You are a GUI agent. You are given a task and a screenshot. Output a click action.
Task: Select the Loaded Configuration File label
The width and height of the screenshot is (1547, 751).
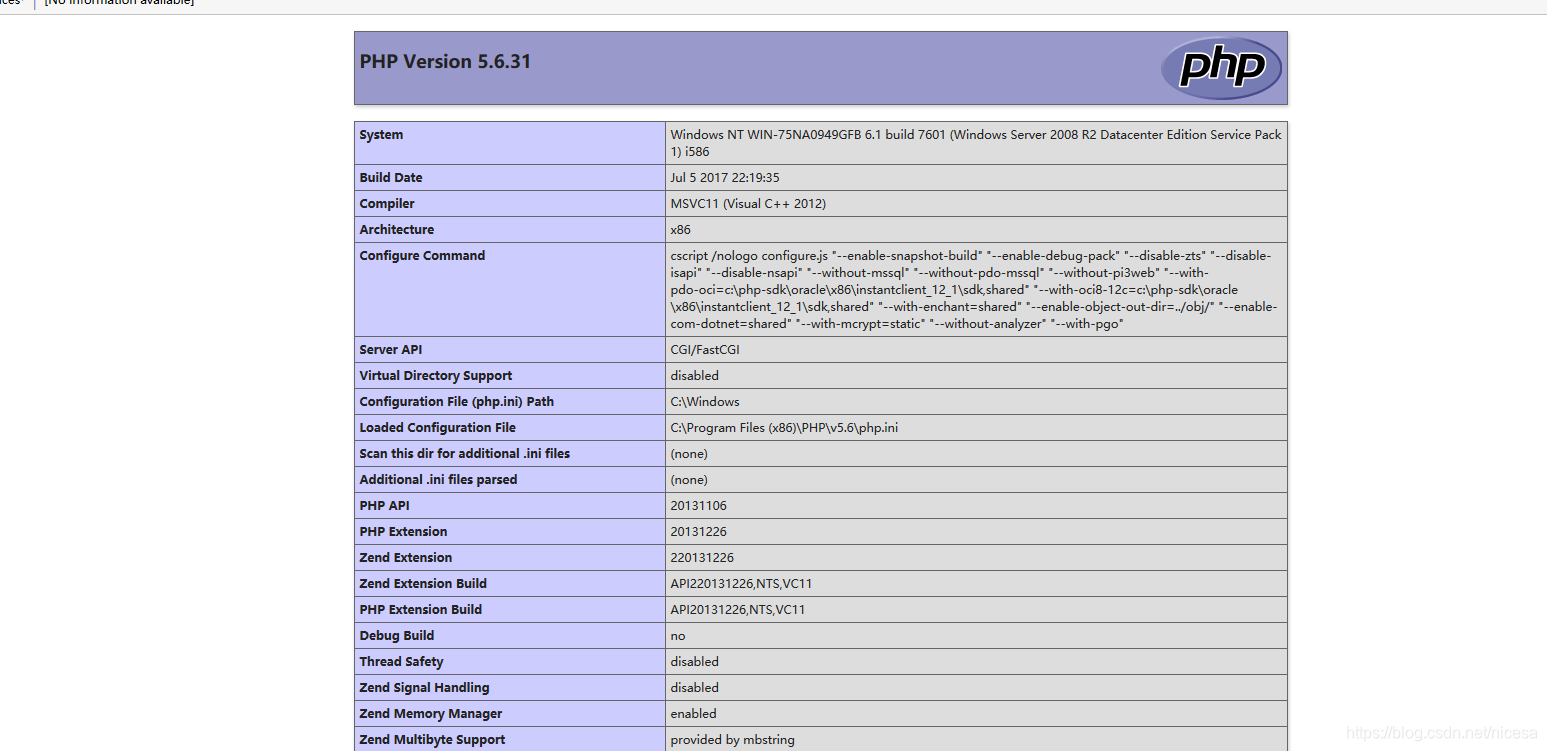[x=438, y=428]
